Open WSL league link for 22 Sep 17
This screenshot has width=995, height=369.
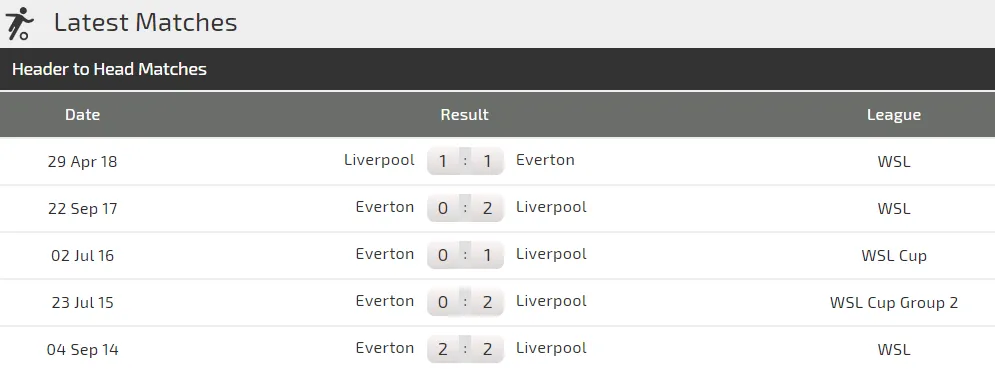tap(893, 208)
